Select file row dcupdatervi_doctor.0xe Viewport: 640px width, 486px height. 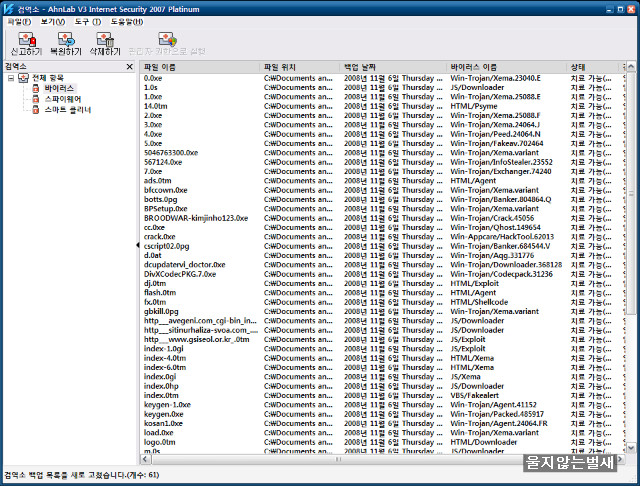pyautogui.click(x=382, y=265)
